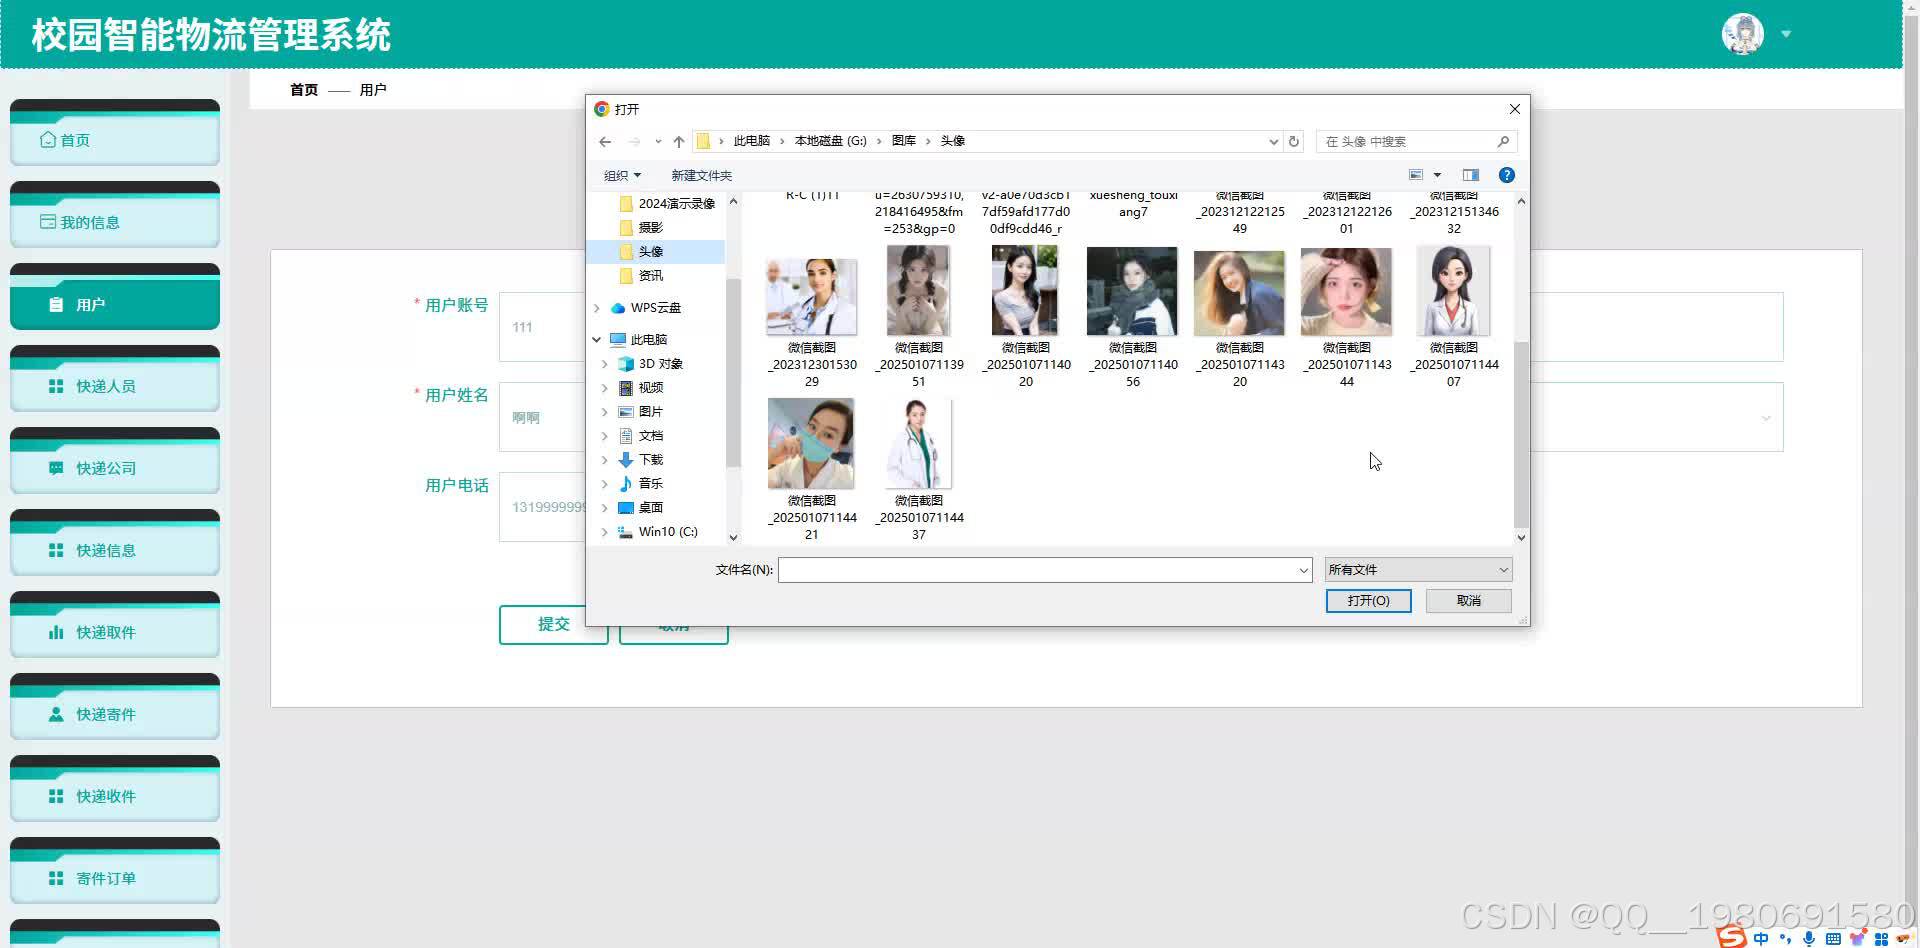Open the 我的信息 sidebar menu
The width and height of the screenshot is (1920, 948).
tap(115, 215)
